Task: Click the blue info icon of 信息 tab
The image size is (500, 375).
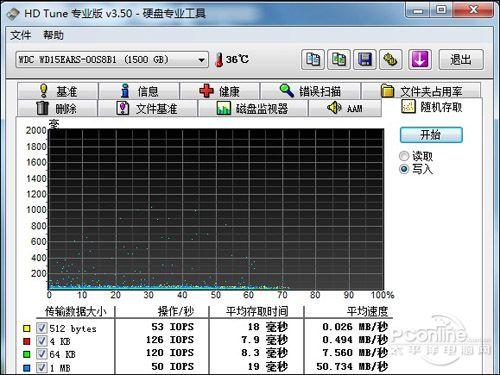Action: (x=125, y=91)
